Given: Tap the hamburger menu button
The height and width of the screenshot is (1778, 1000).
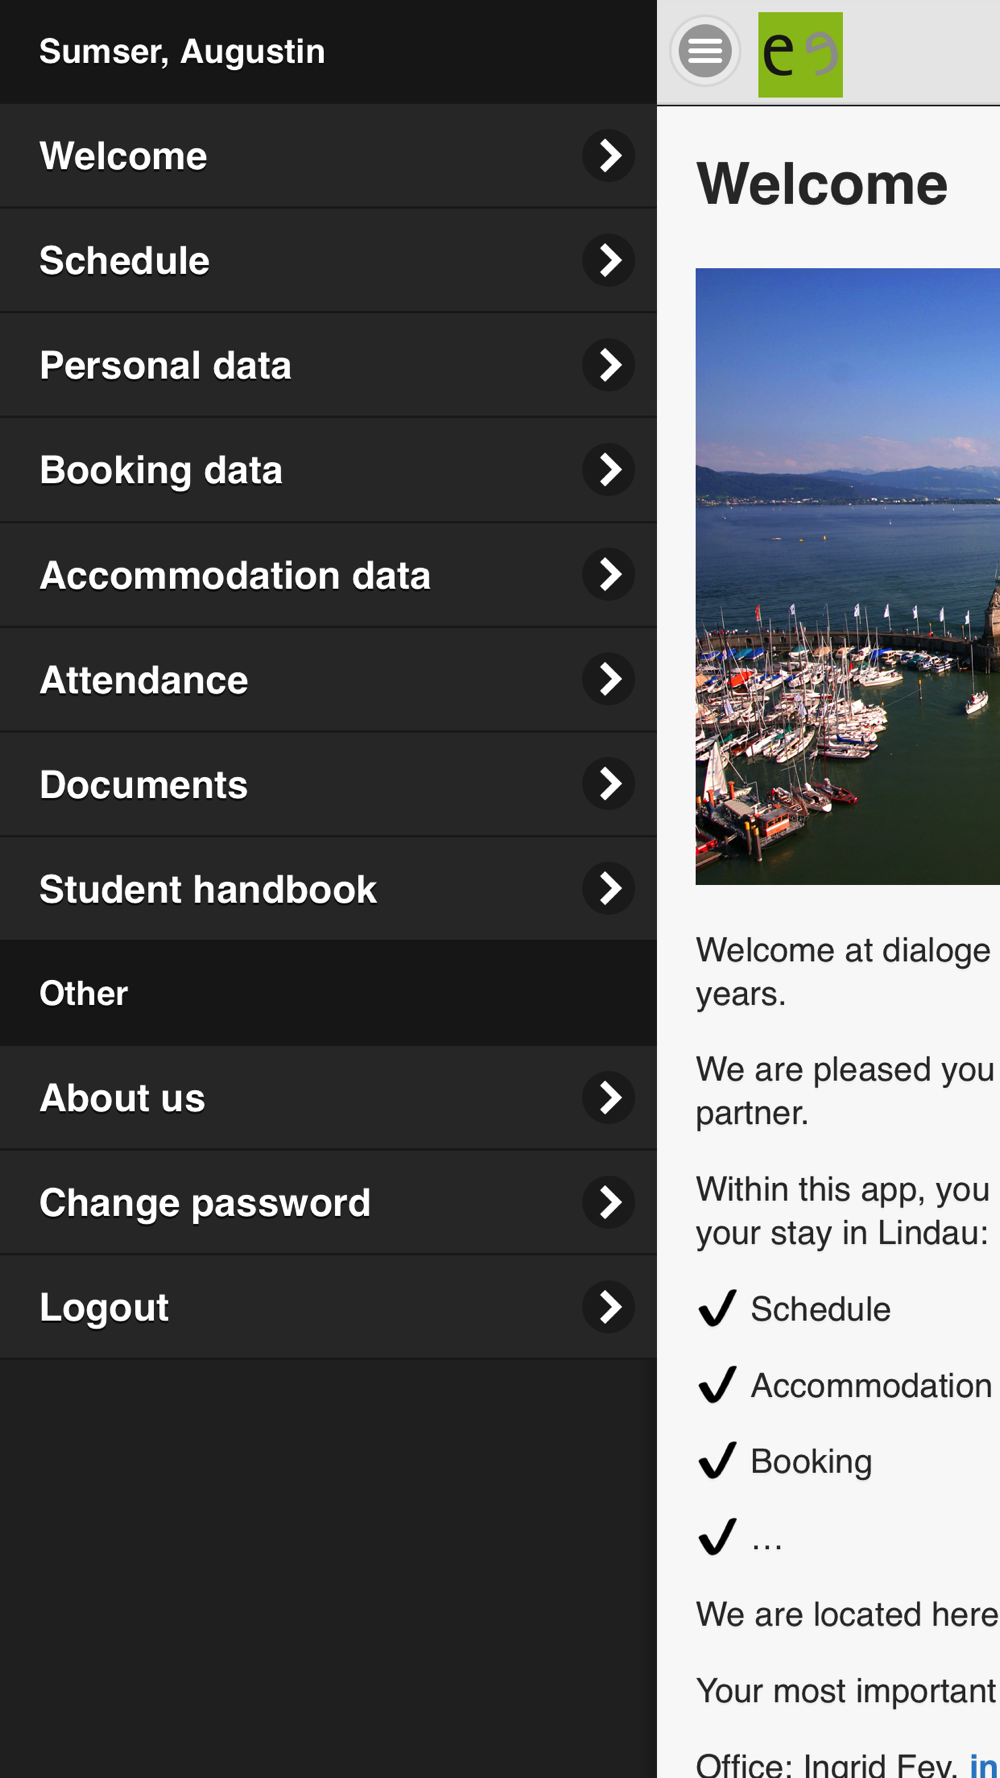Looking at the screenshot, I should [x=705, y=51].
